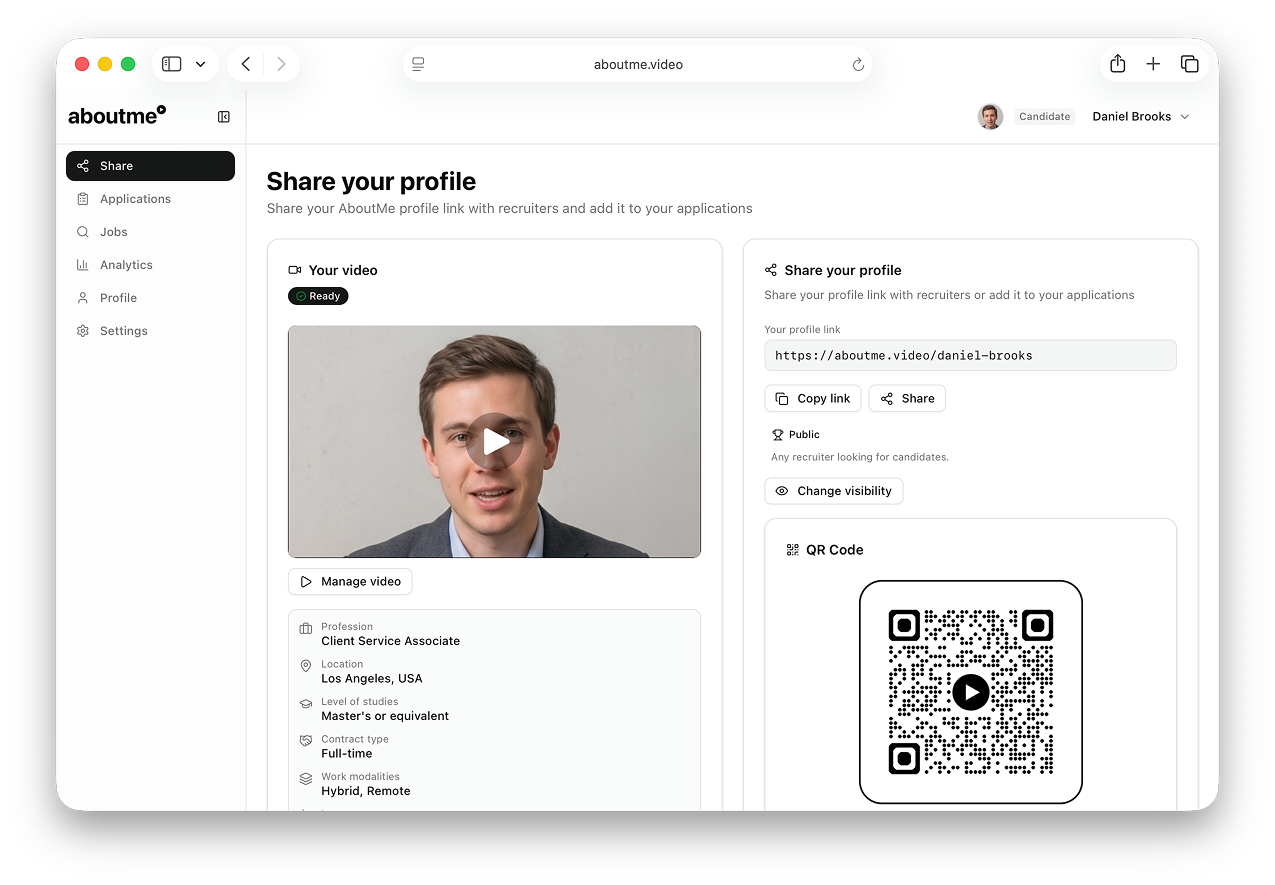The image size is (1275, 885).
Task: Click the Public trophy icon
Action: [x=778, y=435]
